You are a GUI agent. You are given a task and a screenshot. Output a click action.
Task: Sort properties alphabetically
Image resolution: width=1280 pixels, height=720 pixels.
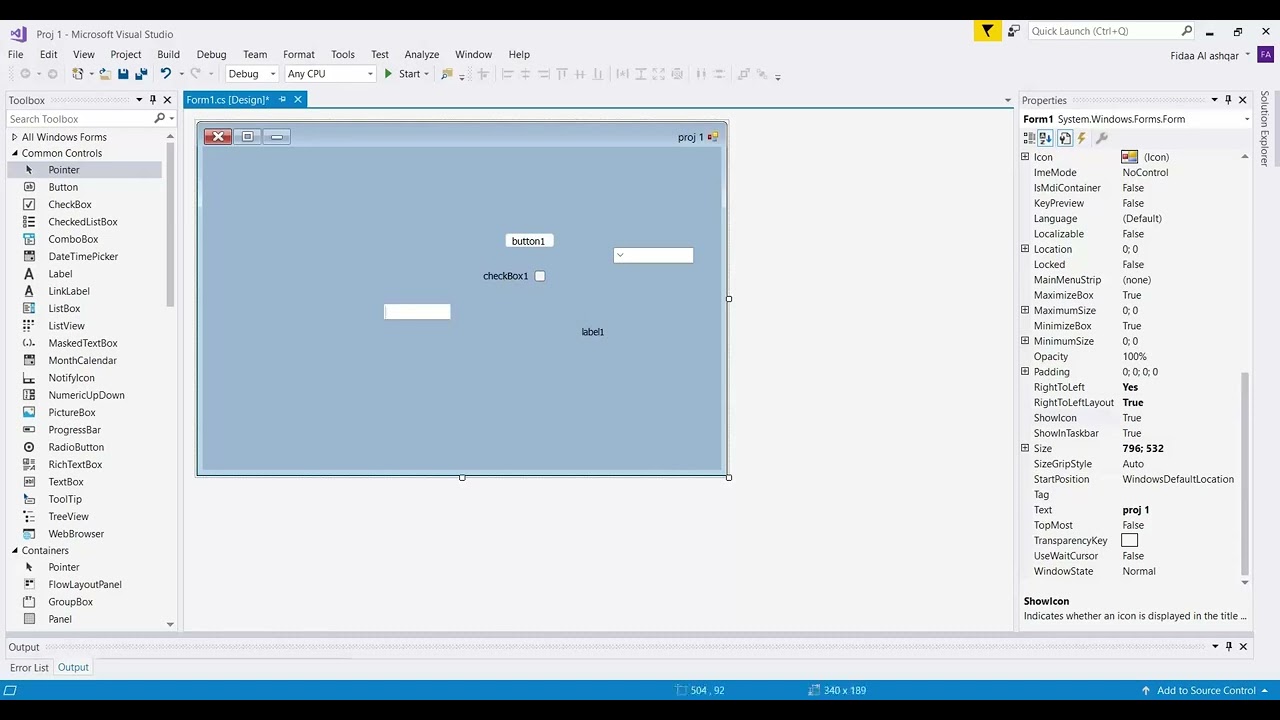click(1046, 138)
